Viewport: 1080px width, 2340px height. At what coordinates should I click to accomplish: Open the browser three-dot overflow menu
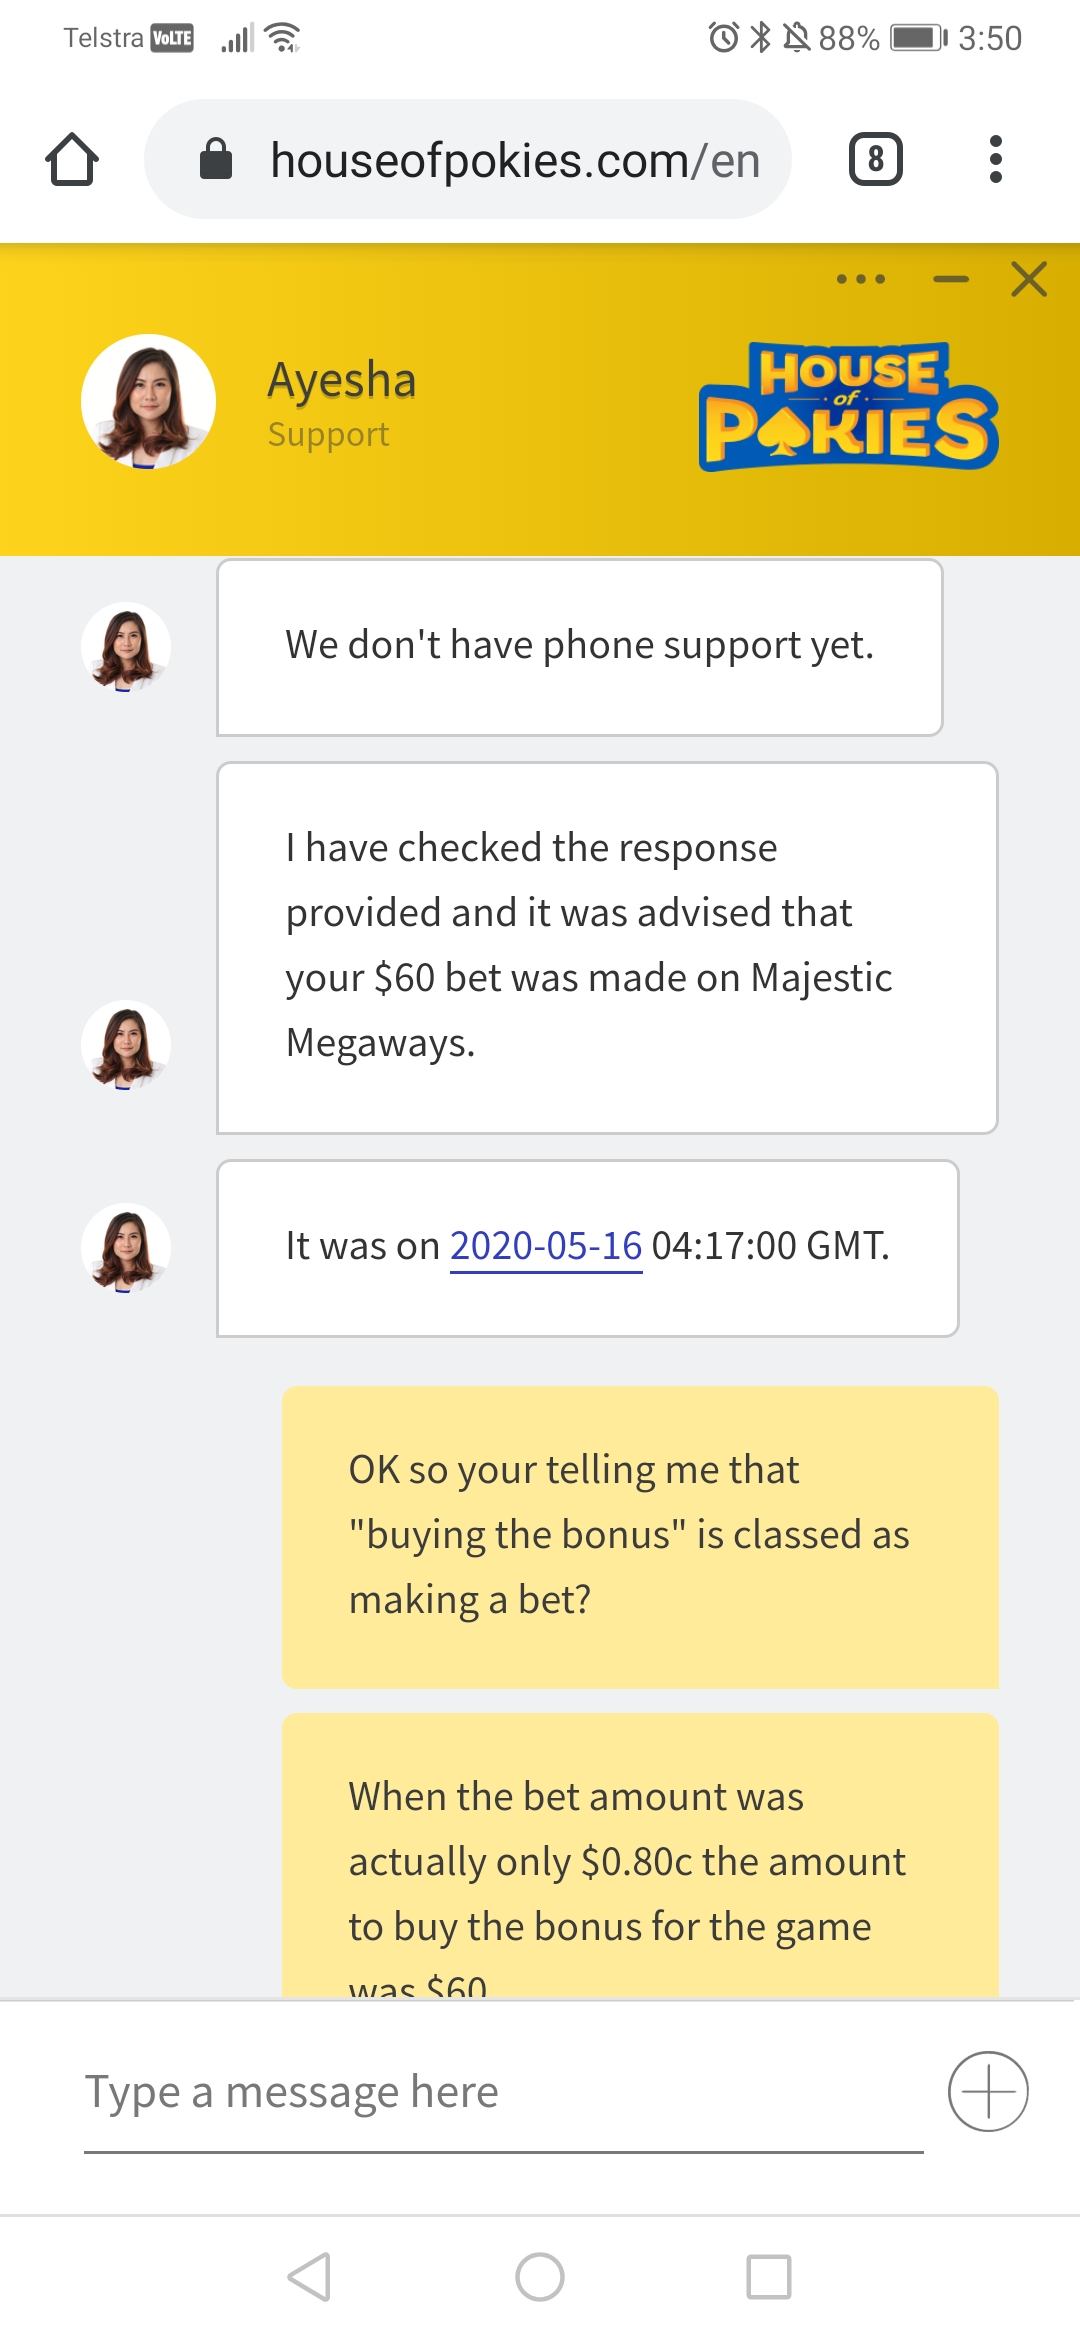pyautogui.click(x=994, y=160)
